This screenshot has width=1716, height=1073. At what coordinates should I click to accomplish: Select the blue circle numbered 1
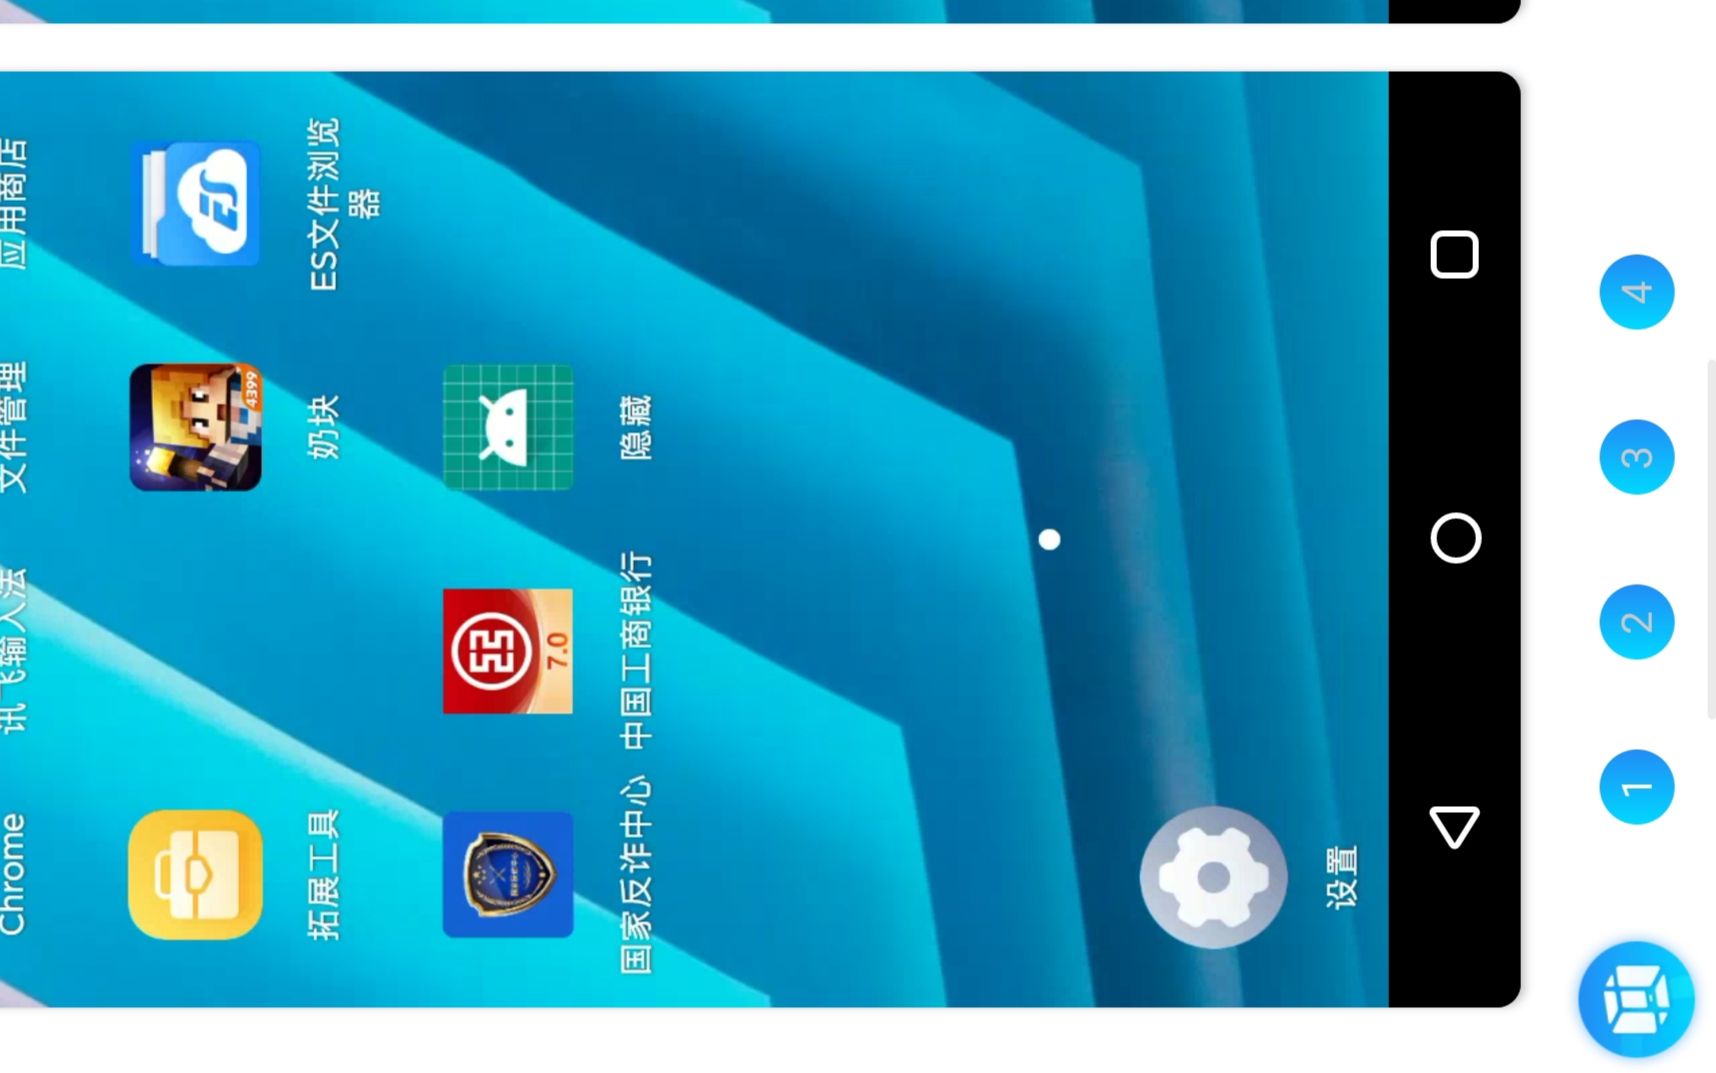[1636, 787]
